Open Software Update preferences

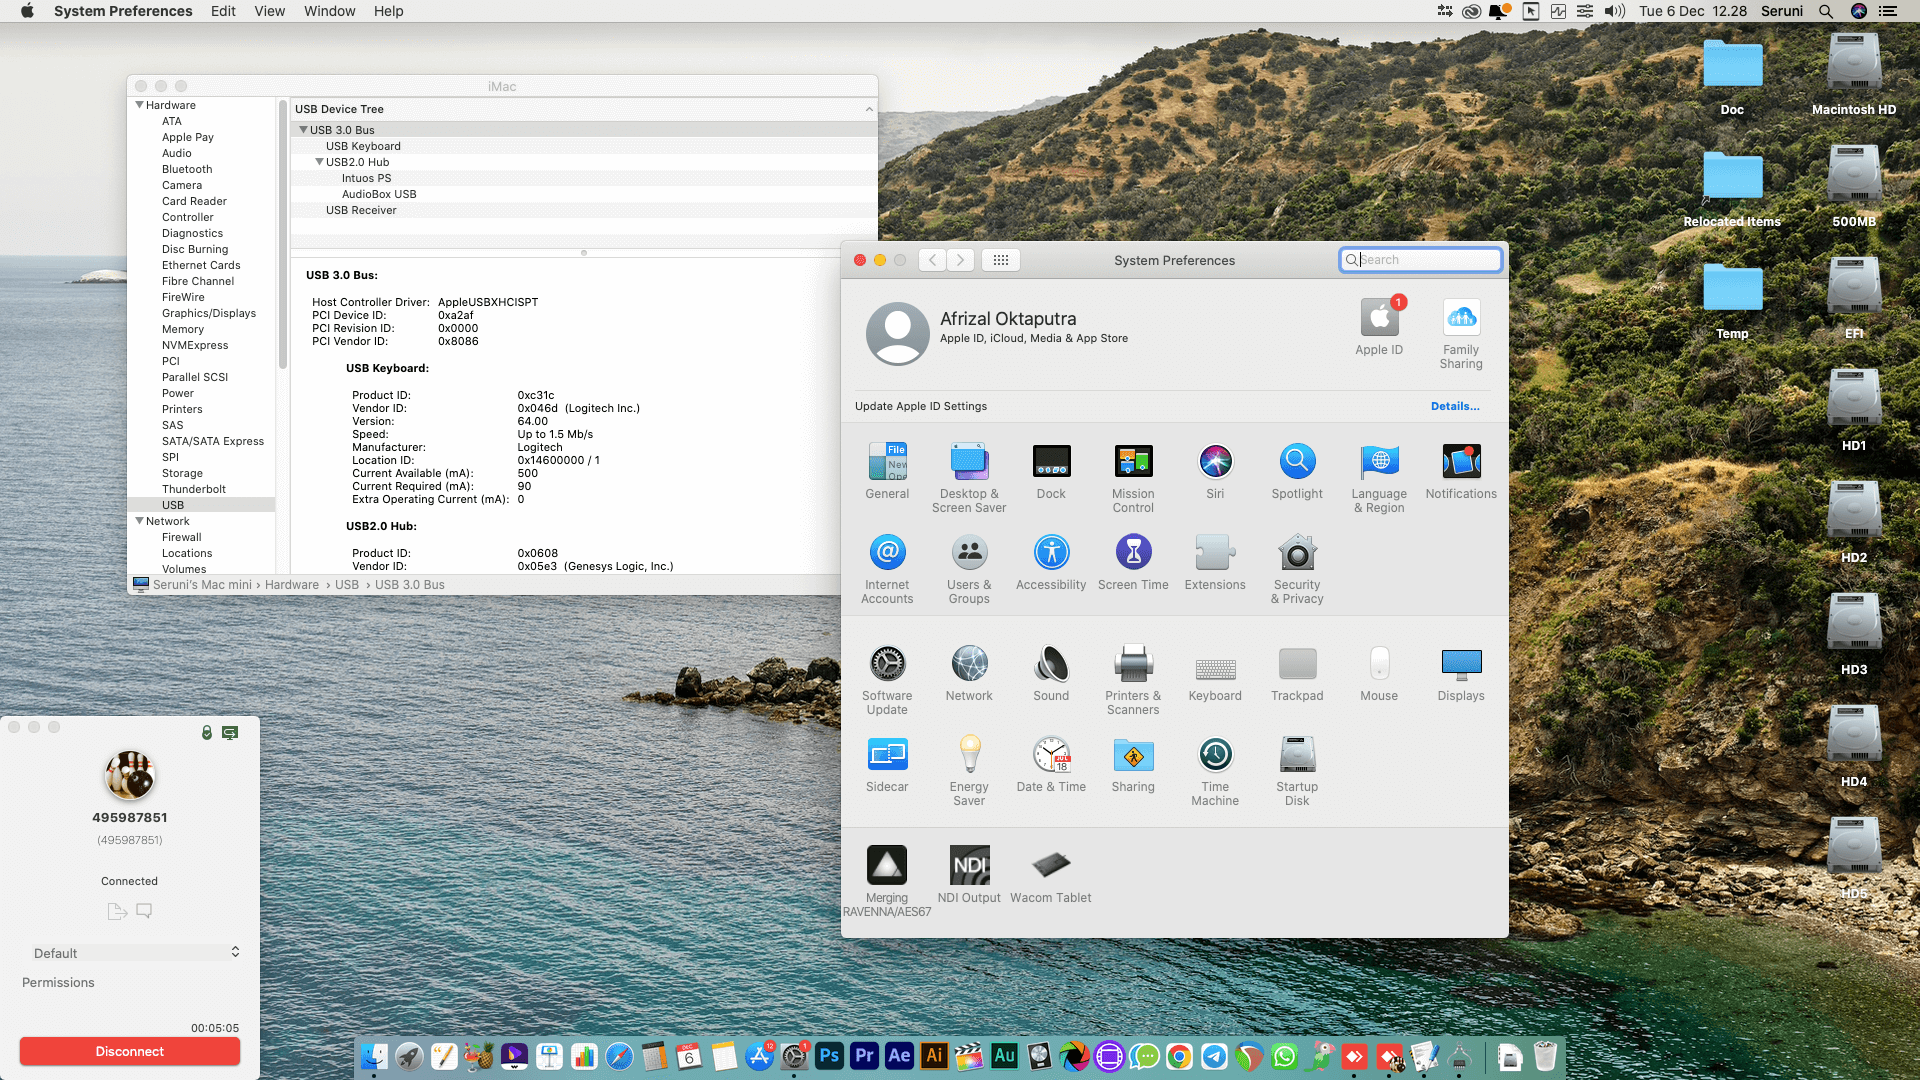point(886,665)
